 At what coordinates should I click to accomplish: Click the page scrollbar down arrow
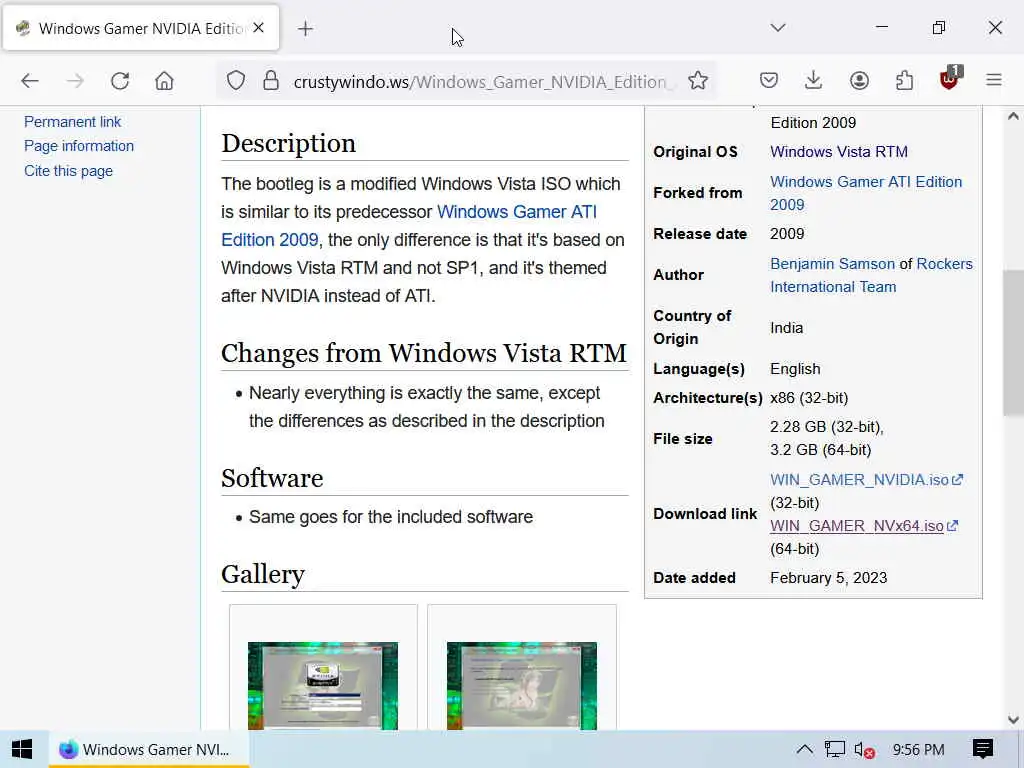[1013, 720]
